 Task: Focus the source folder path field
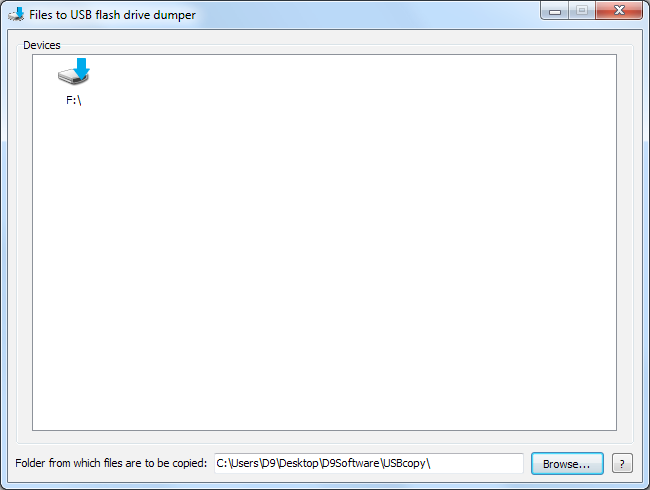[x=369, y=463]
